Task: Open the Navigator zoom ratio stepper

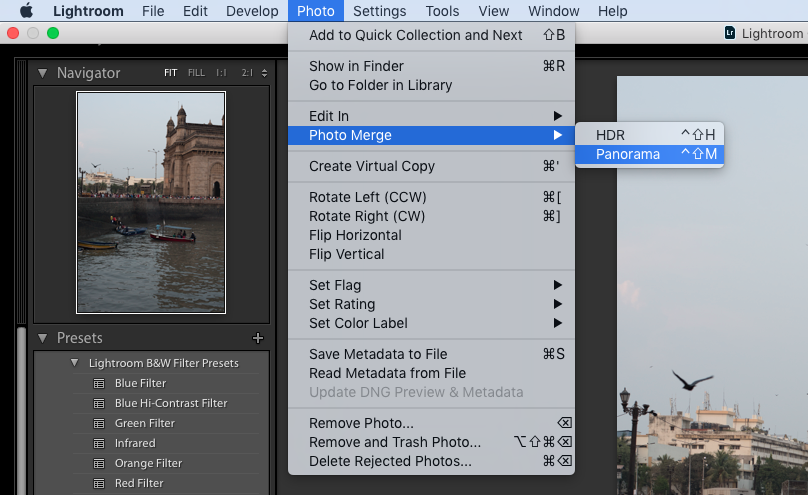Action: point(264,73)
